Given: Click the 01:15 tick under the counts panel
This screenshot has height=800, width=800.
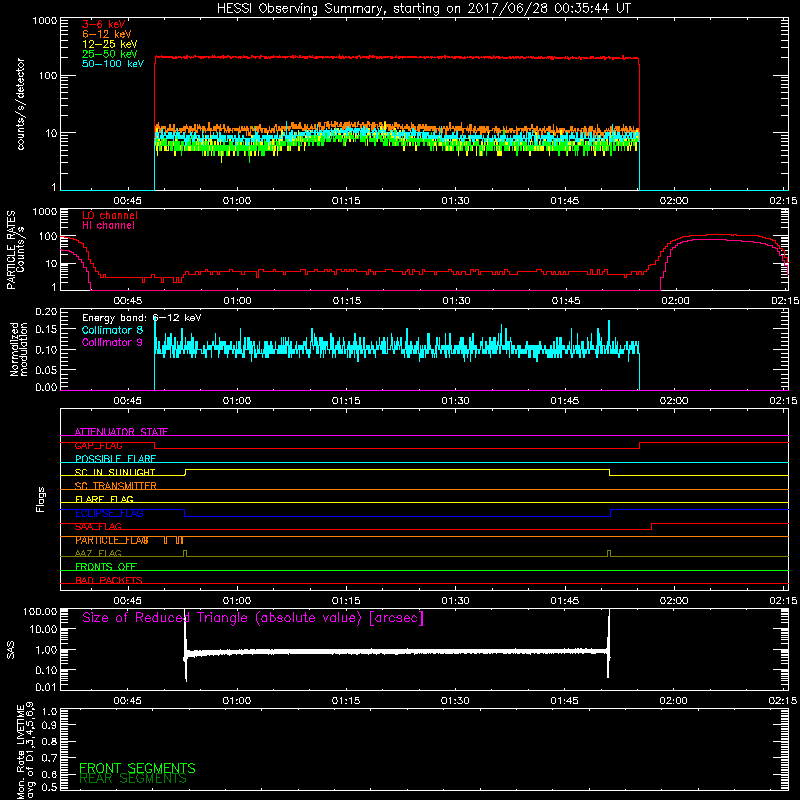Looking at the screenshot, I should point(346,201).
